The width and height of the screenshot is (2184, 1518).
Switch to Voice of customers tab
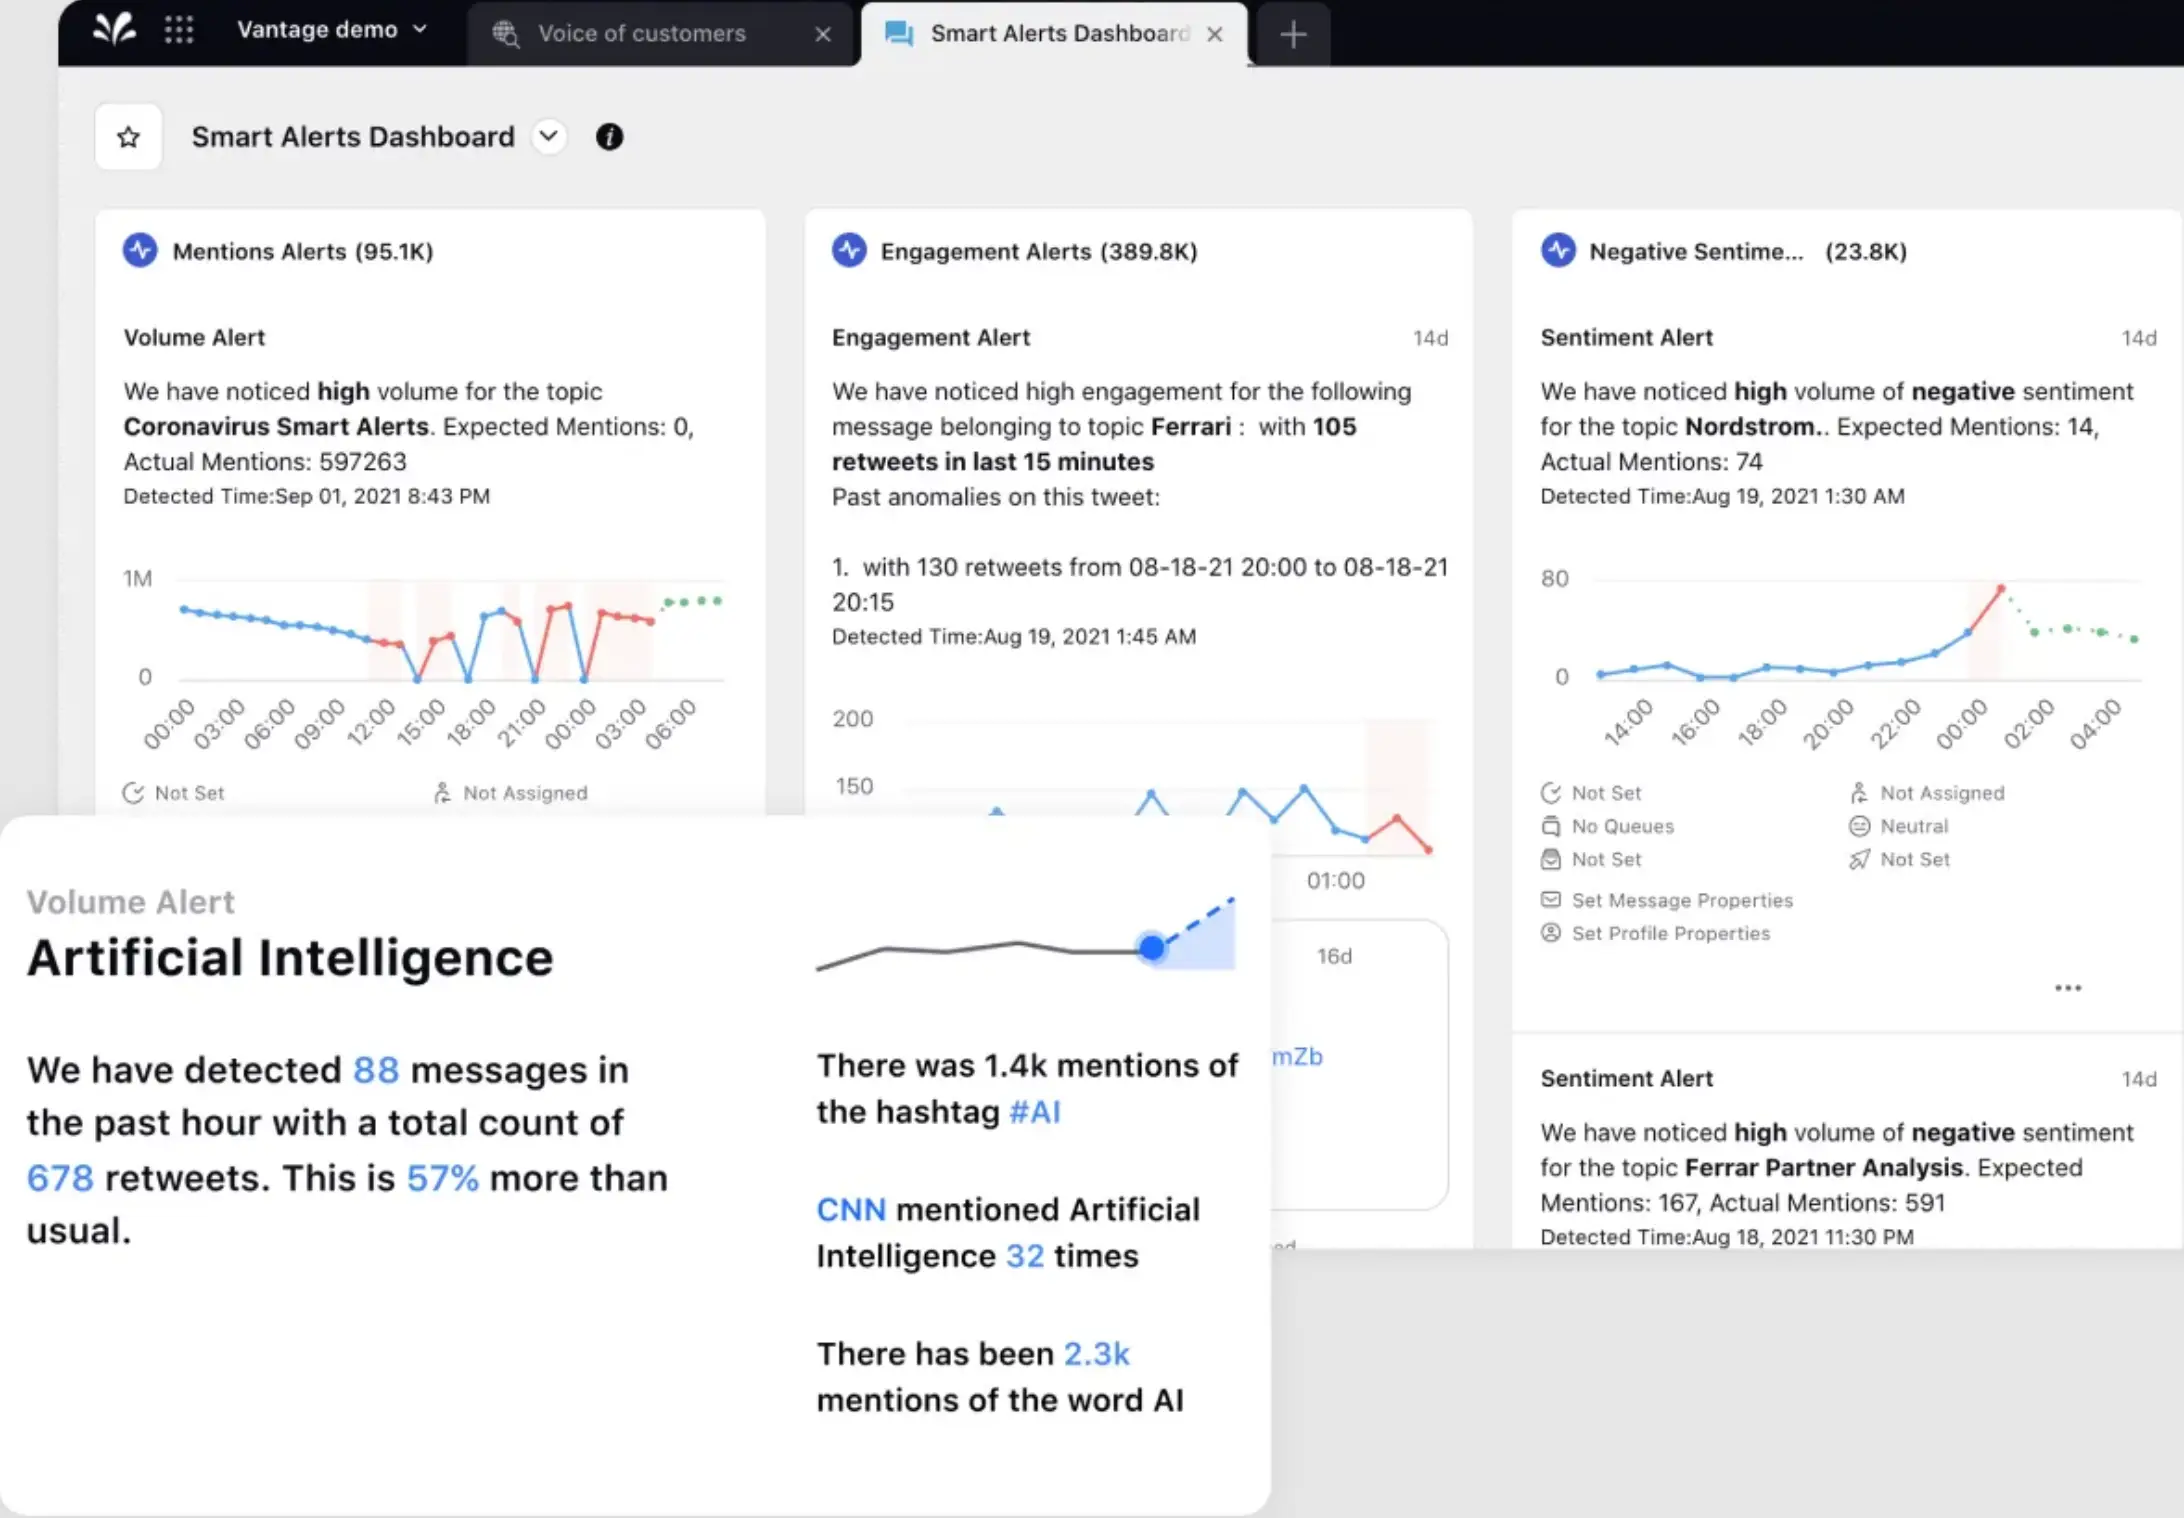[x=641, y=34]
